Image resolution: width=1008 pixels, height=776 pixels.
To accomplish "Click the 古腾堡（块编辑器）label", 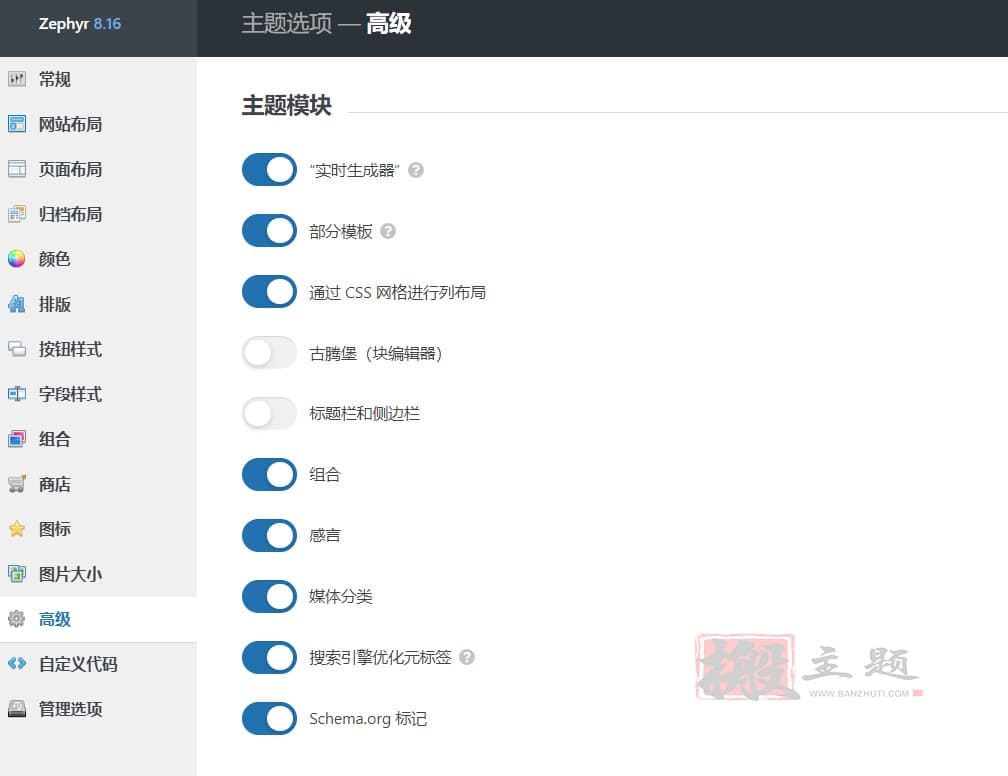I will click(x=375, y=354).
